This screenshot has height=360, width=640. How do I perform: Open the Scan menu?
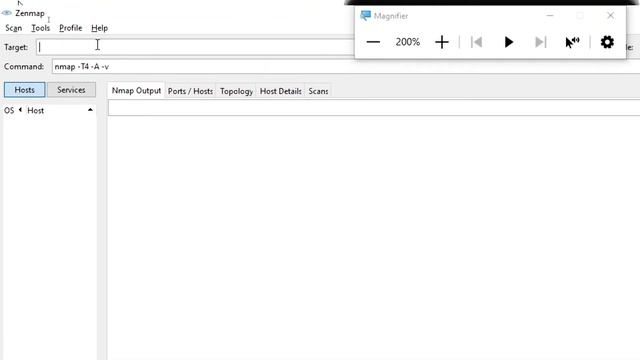pos(13,28)
